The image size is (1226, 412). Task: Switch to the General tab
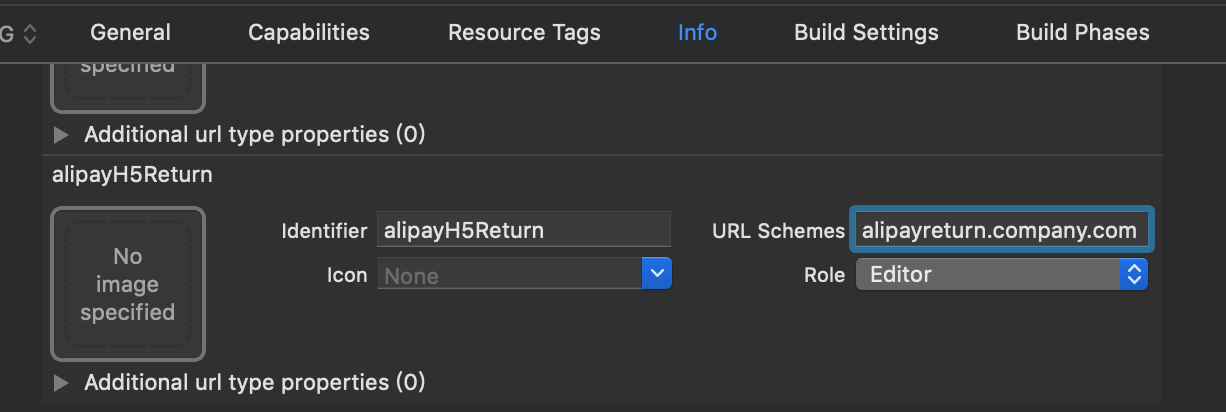tap(130, 33)
